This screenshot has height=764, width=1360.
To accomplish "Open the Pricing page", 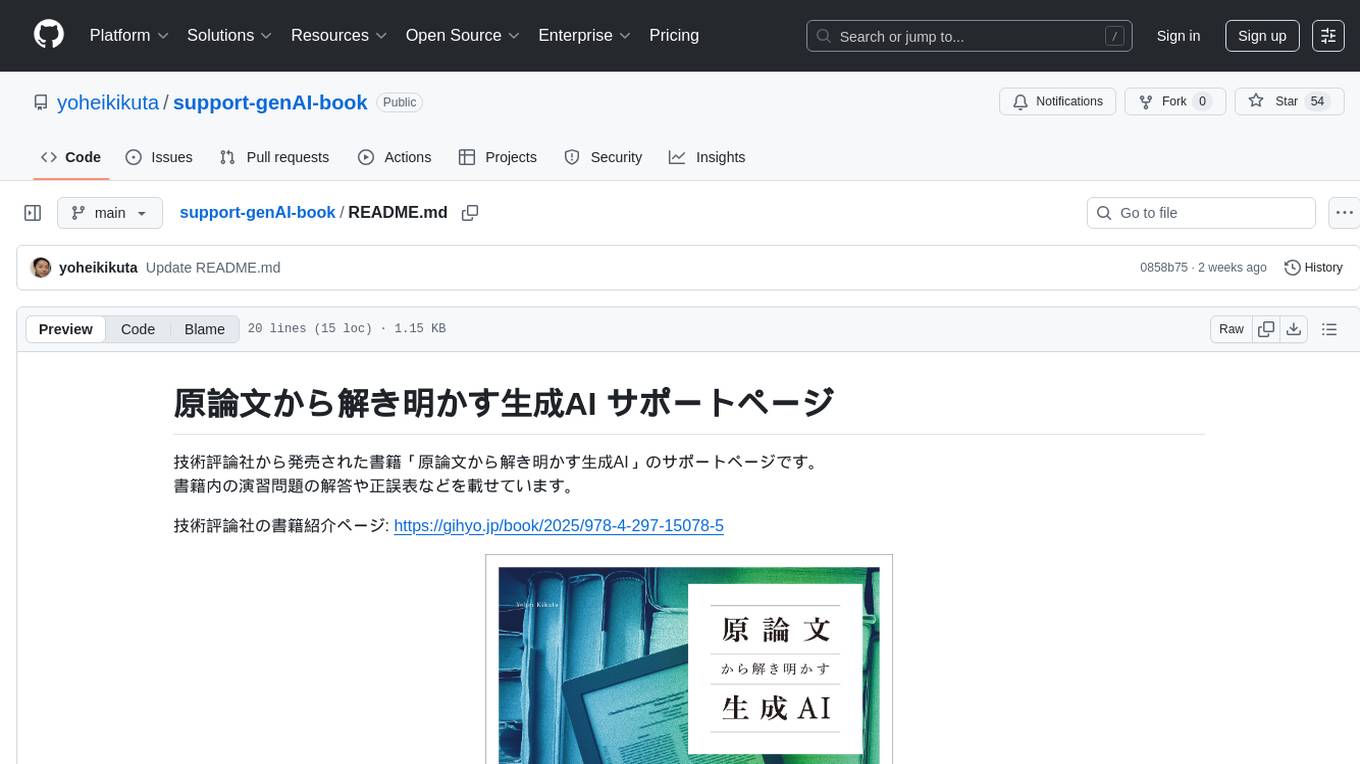I will 674,35.
